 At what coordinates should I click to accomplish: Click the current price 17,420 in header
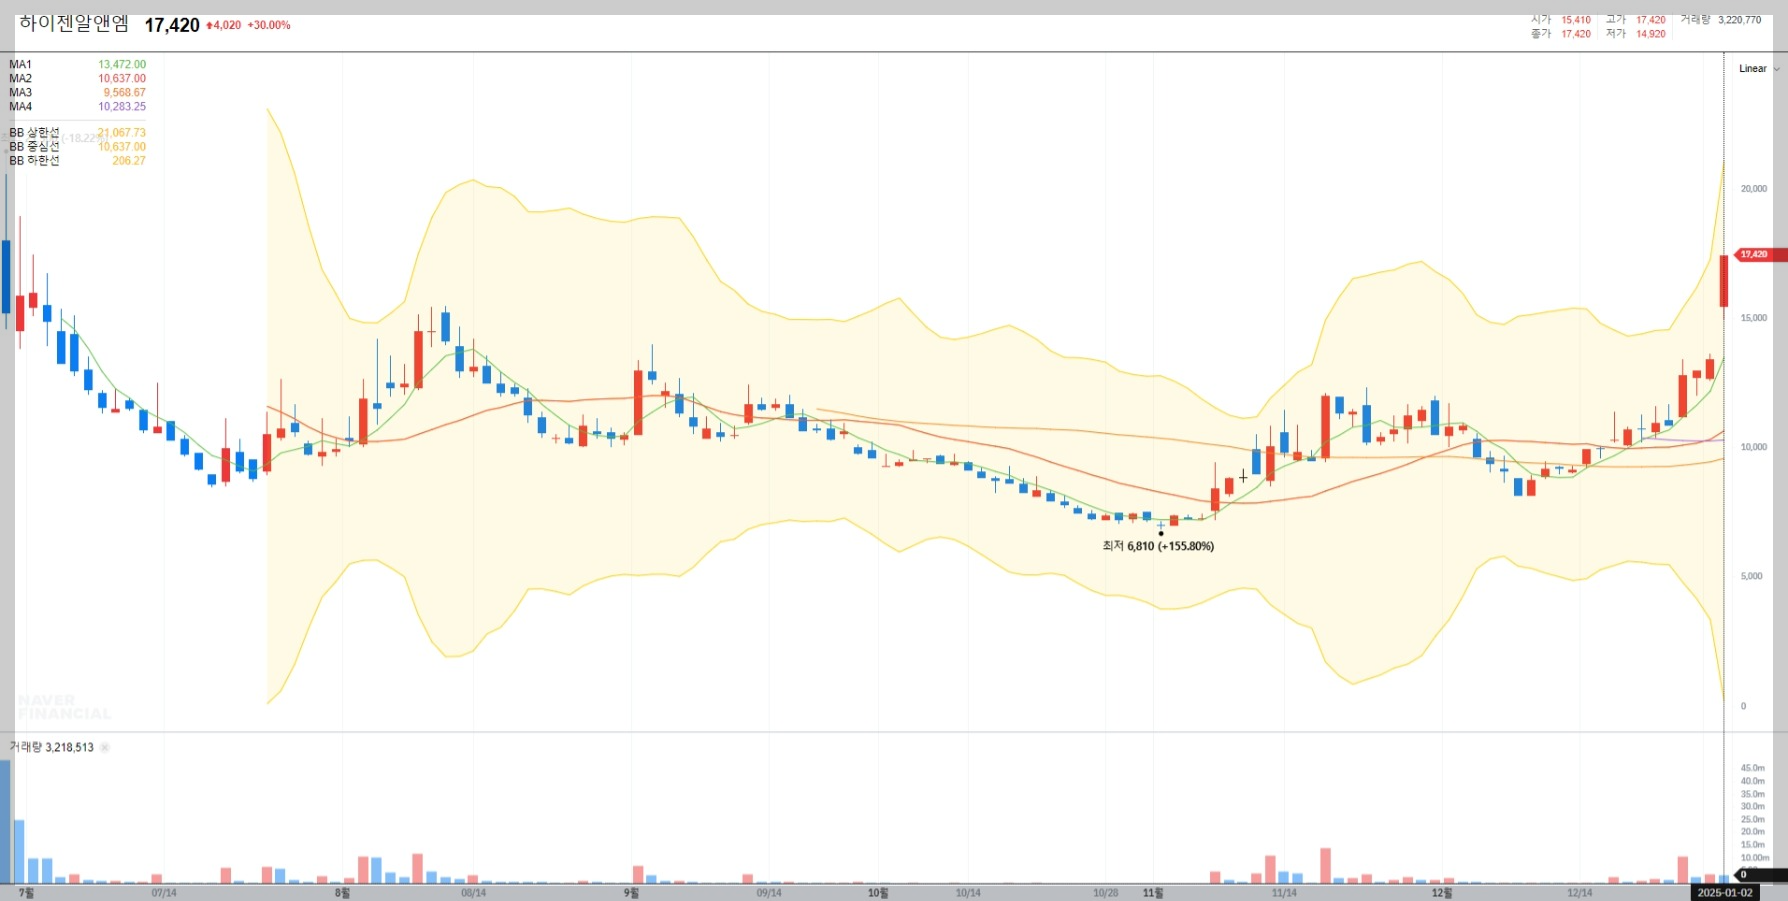tap(172, 25)
